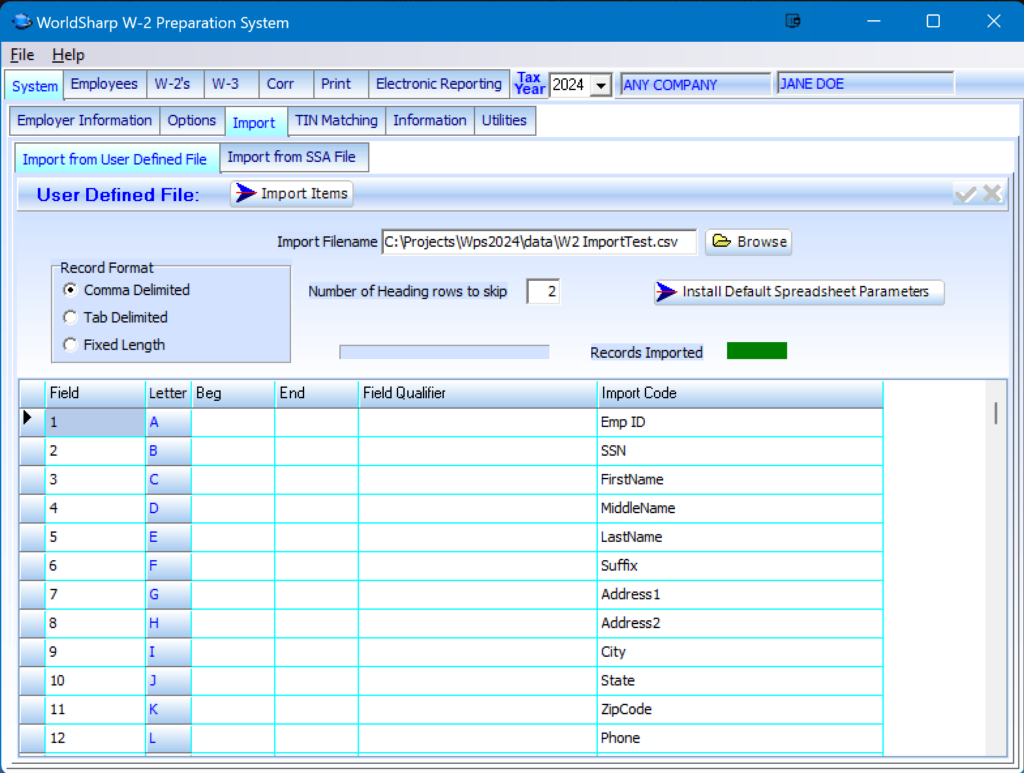Screen dimensions: 1024x773
Task: Click the Field column header
Action: tap(95, 394)
